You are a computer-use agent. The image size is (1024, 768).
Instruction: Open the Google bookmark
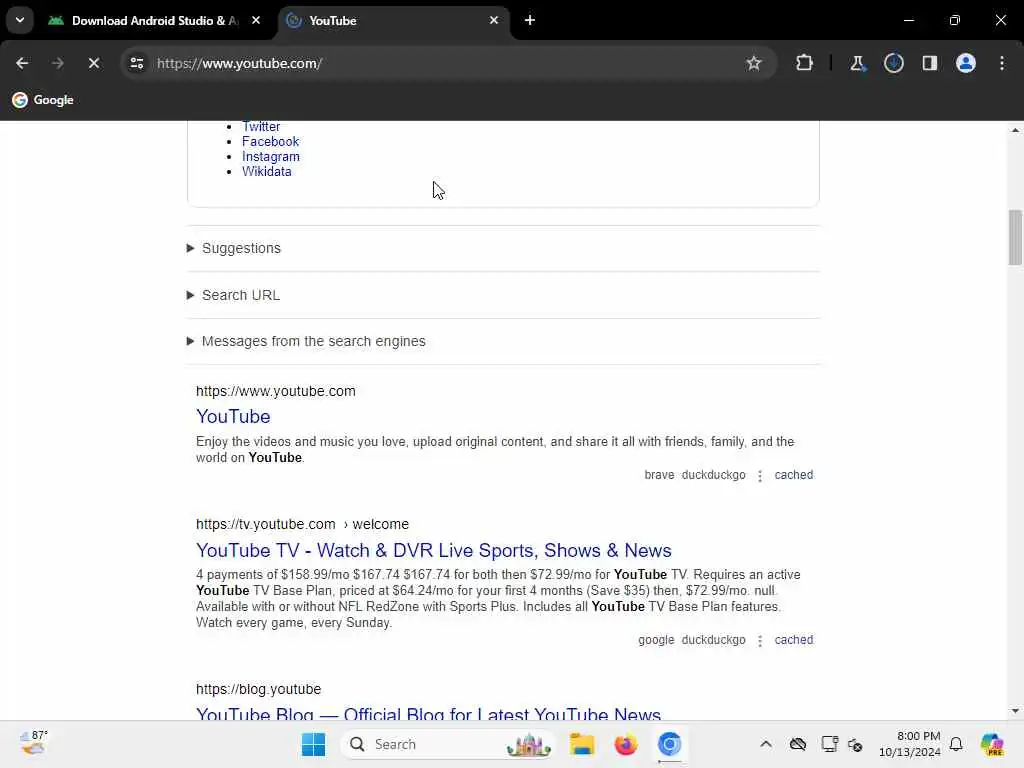pyautogui.click(x=43, y=100)
